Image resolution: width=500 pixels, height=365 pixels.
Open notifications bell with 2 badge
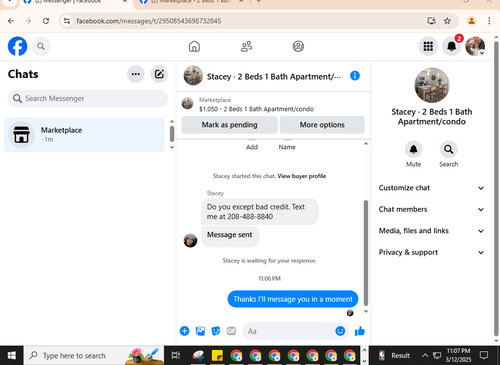click(452, 46)
